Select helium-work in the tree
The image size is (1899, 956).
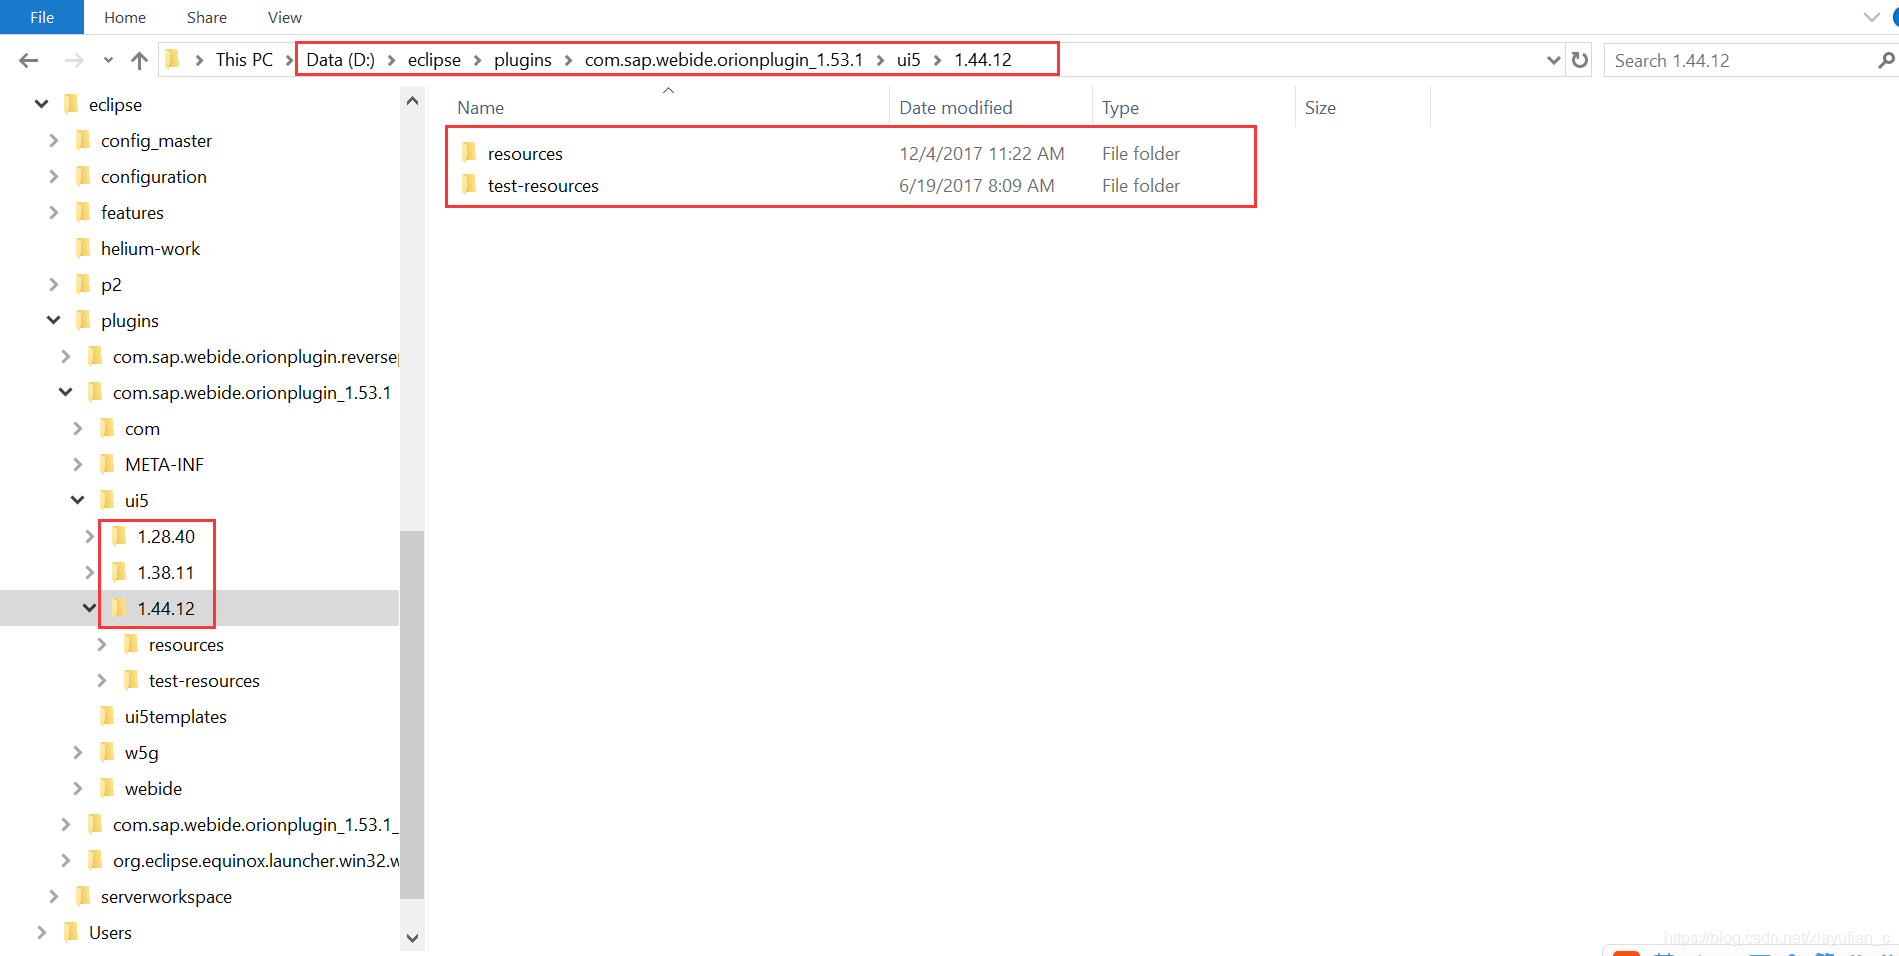[150, 248]
